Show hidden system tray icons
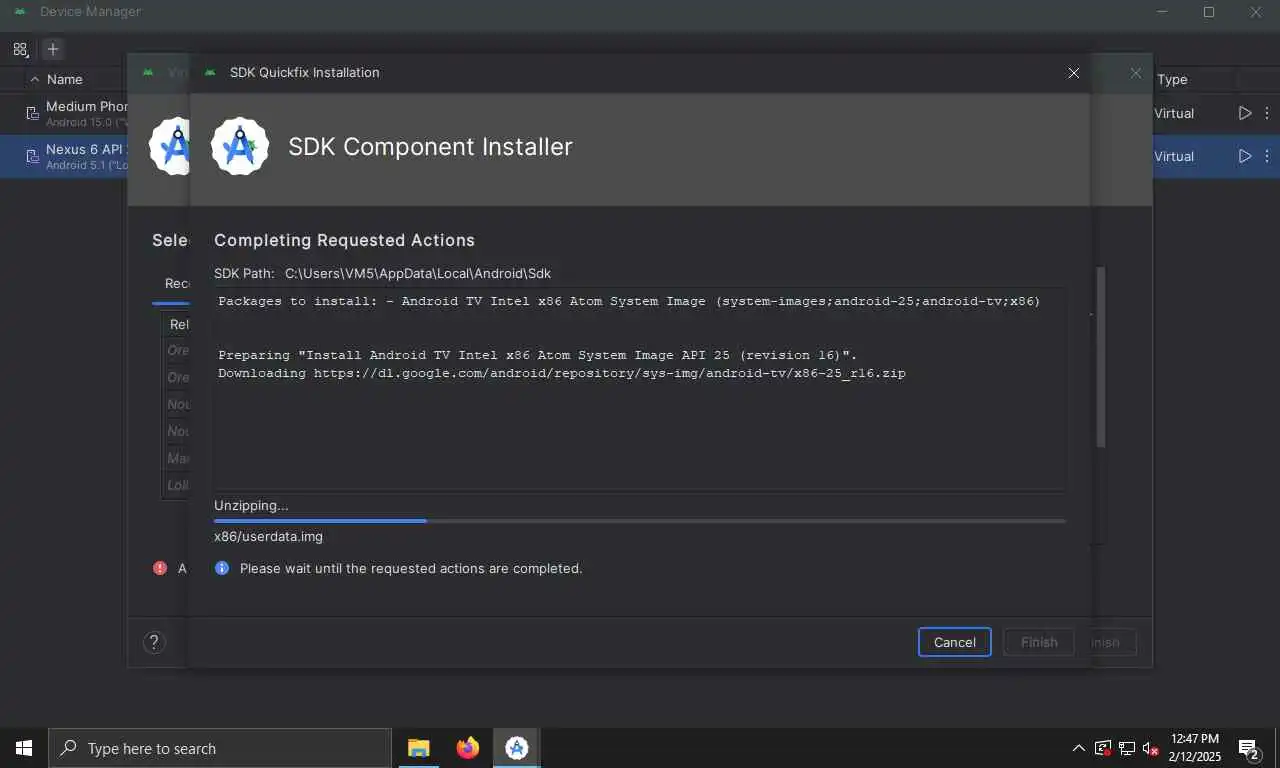Image resolution: width=1280 pixels, height=768 pixels. point(1078,748)
